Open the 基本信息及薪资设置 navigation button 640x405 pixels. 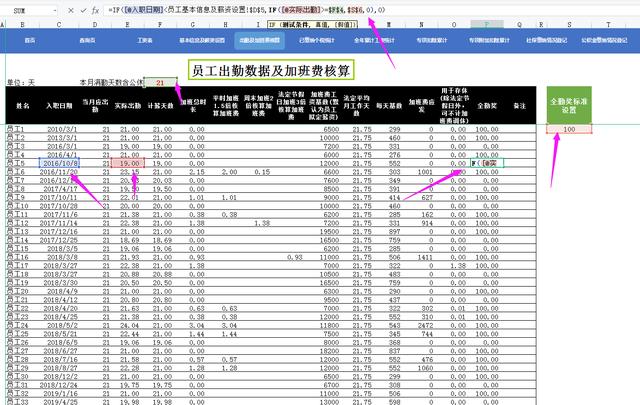click(x=202, y=40)
